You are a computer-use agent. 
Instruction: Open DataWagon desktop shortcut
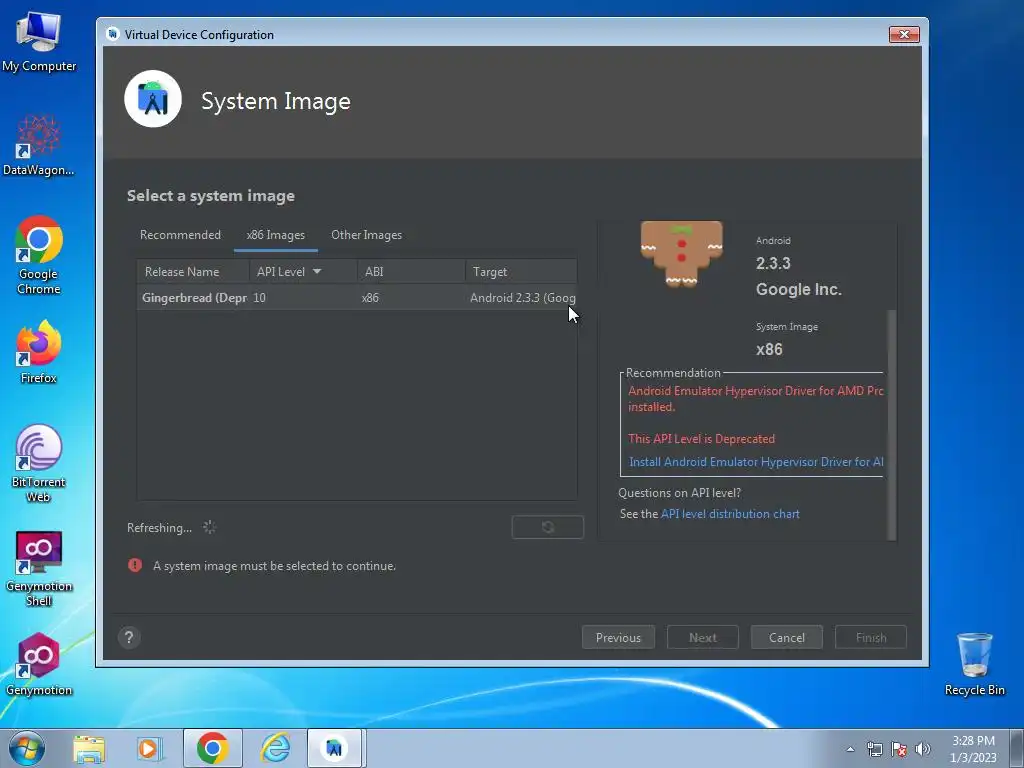(x=39, y=145)
